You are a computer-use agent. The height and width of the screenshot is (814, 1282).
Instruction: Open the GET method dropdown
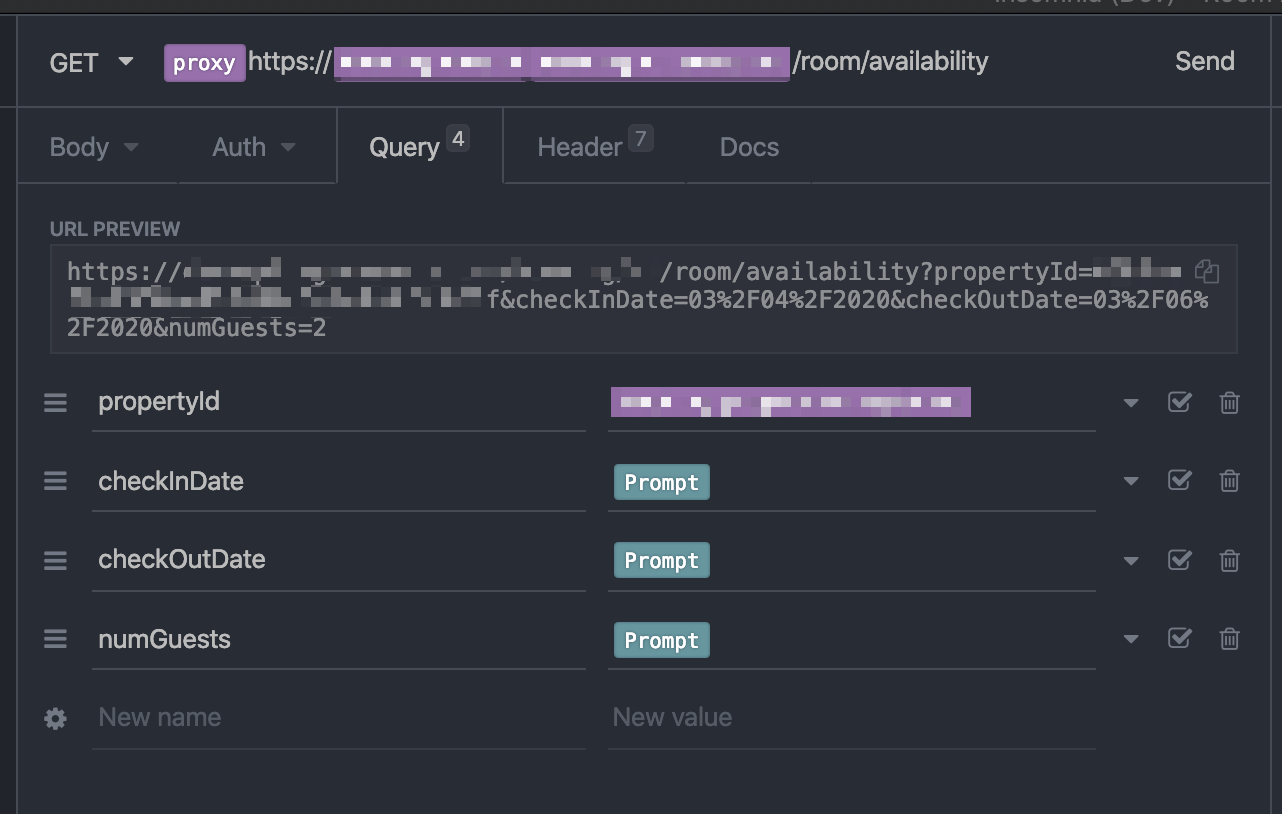click(x=91, y=62)
